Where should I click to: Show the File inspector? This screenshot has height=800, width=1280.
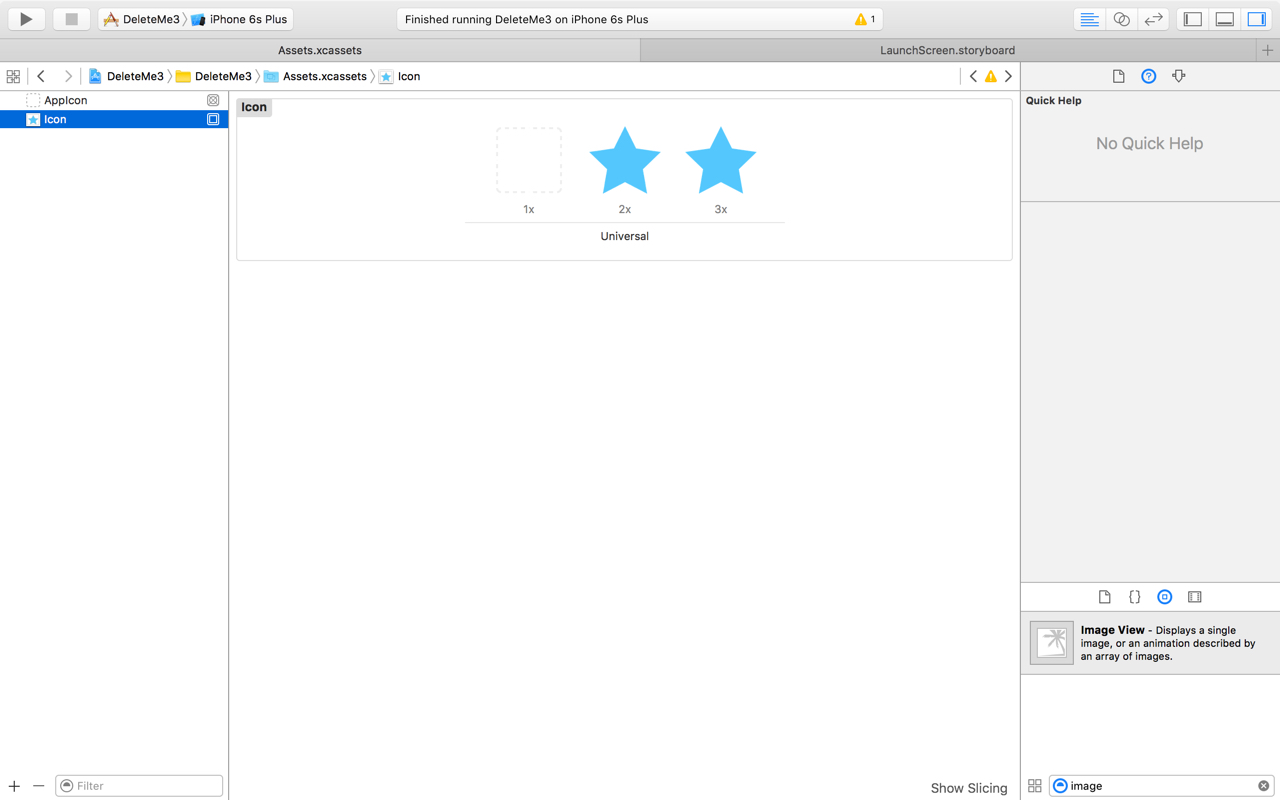(1119, 76)
